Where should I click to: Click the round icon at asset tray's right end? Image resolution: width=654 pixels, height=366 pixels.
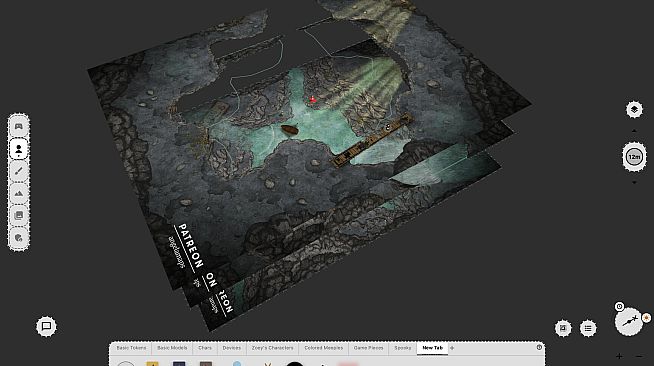coord(539,347)
